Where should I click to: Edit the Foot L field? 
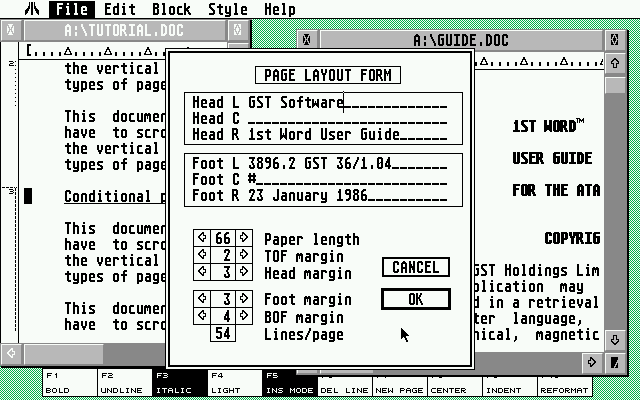click(347, 164)
